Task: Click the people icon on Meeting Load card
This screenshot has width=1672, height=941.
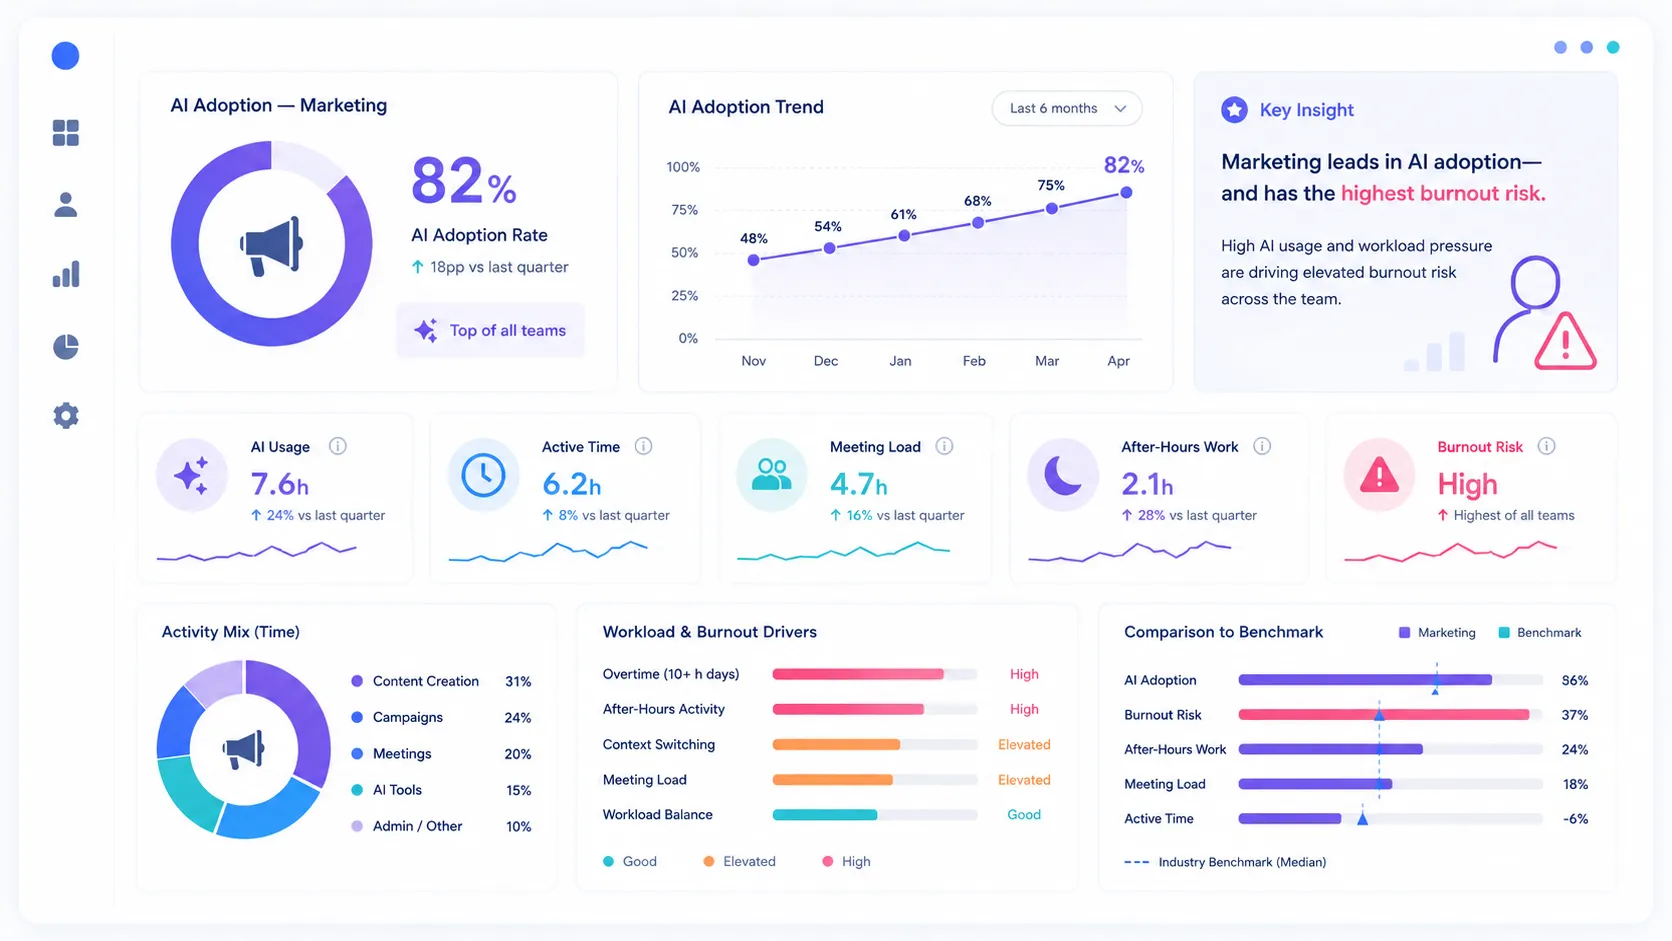Action: [x=771, y=475]
